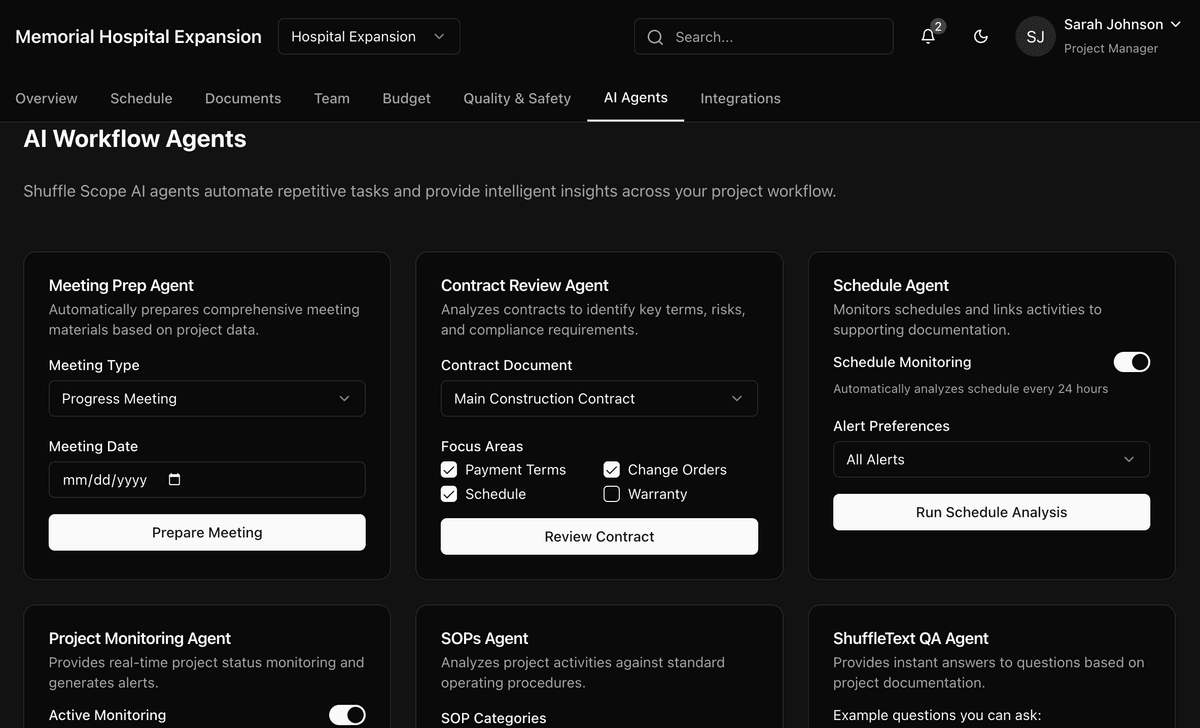Click the Review Contract button

(x=599, y=536)
